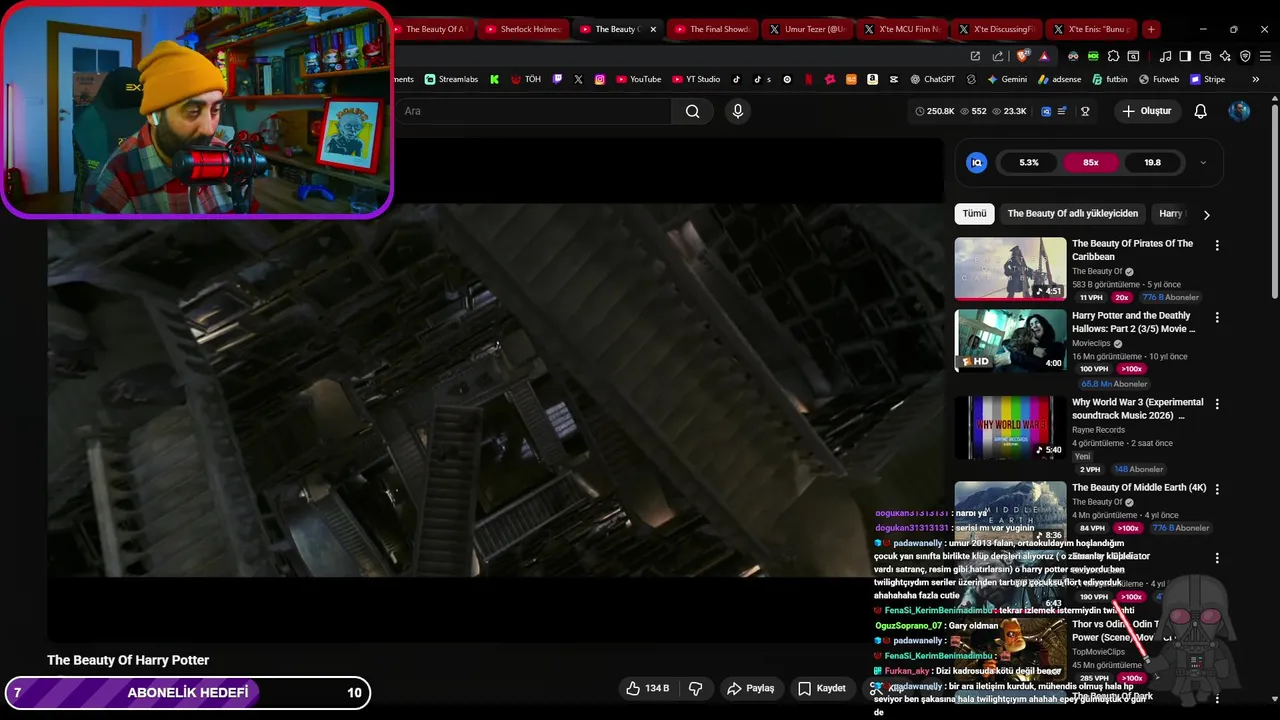The width and height of the screenshot is (1280, 720).
Task: Click 'The Beauty Of Harry Potter' title
Action: pyautogui.click(x=128, y=660)
